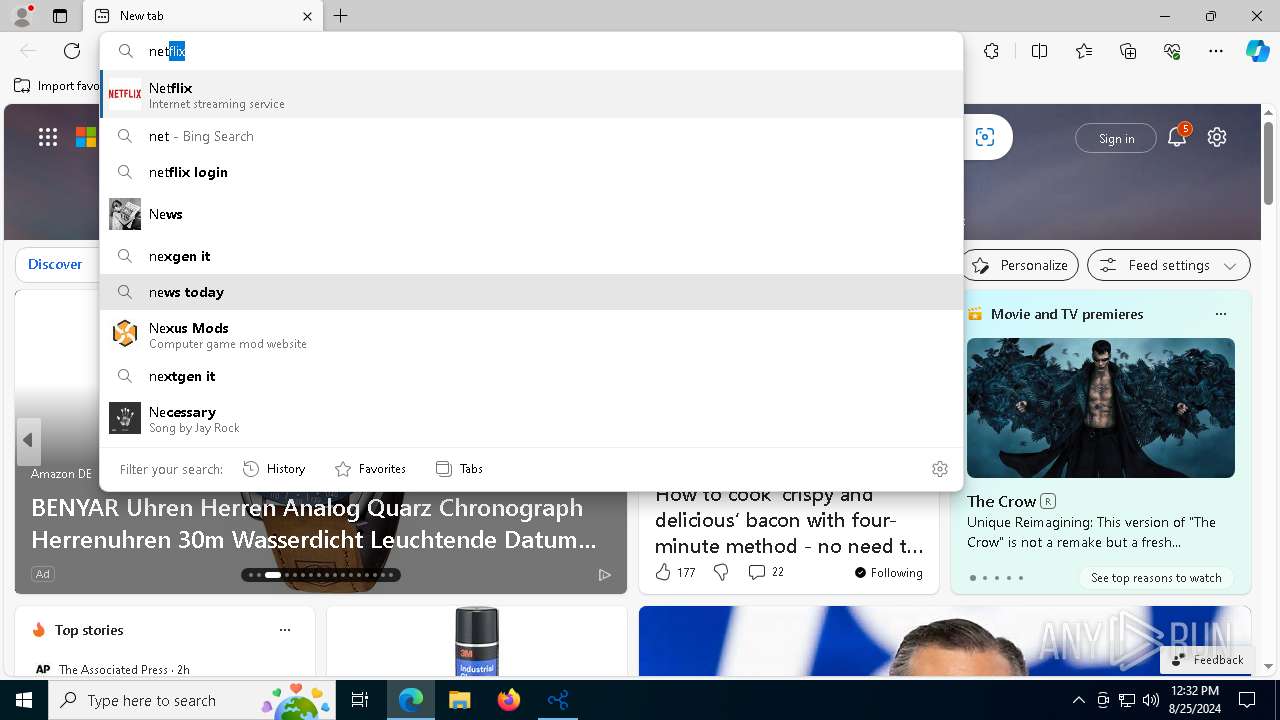Image resolution: width=1280 pixels, height=720 pixels.
Task: Open the Windows Start menu
Action: click(24, 700)
